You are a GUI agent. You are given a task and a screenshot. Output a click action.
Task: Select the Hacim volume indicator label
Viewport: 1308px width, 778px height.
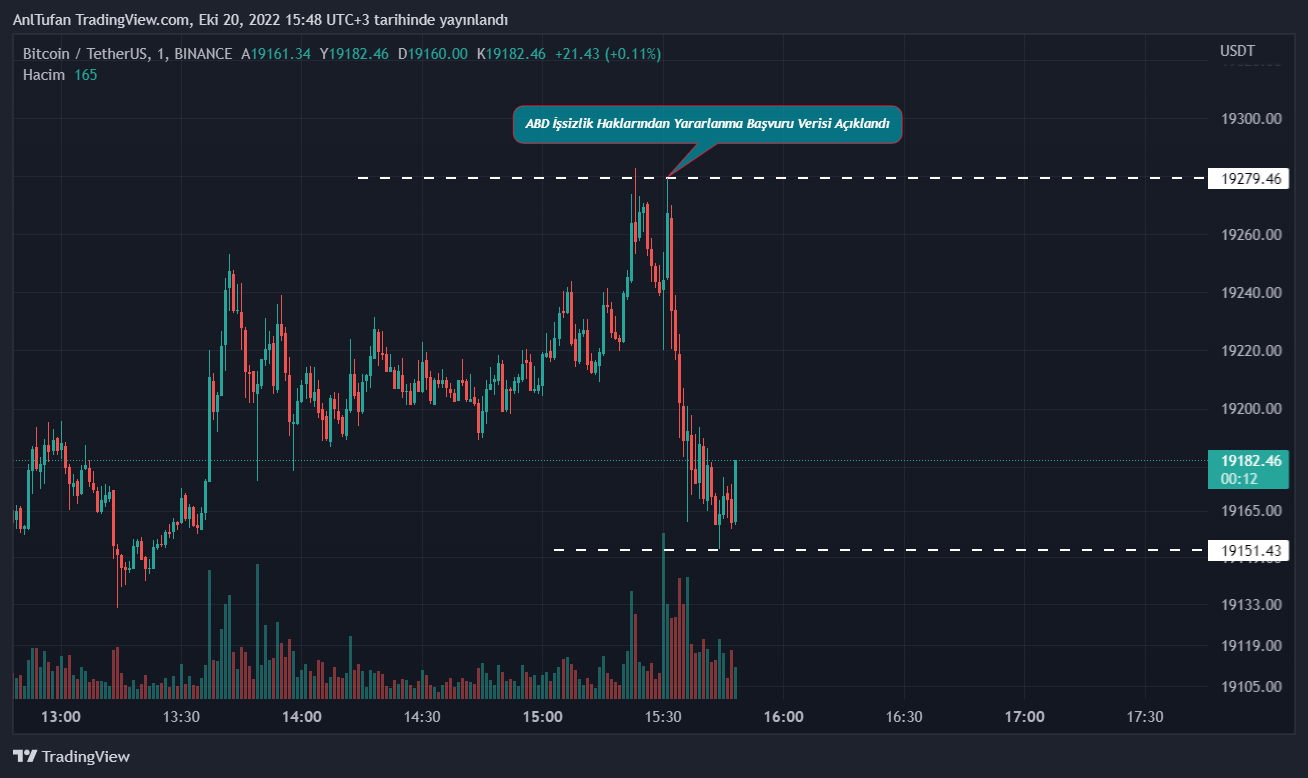[44, 75]
